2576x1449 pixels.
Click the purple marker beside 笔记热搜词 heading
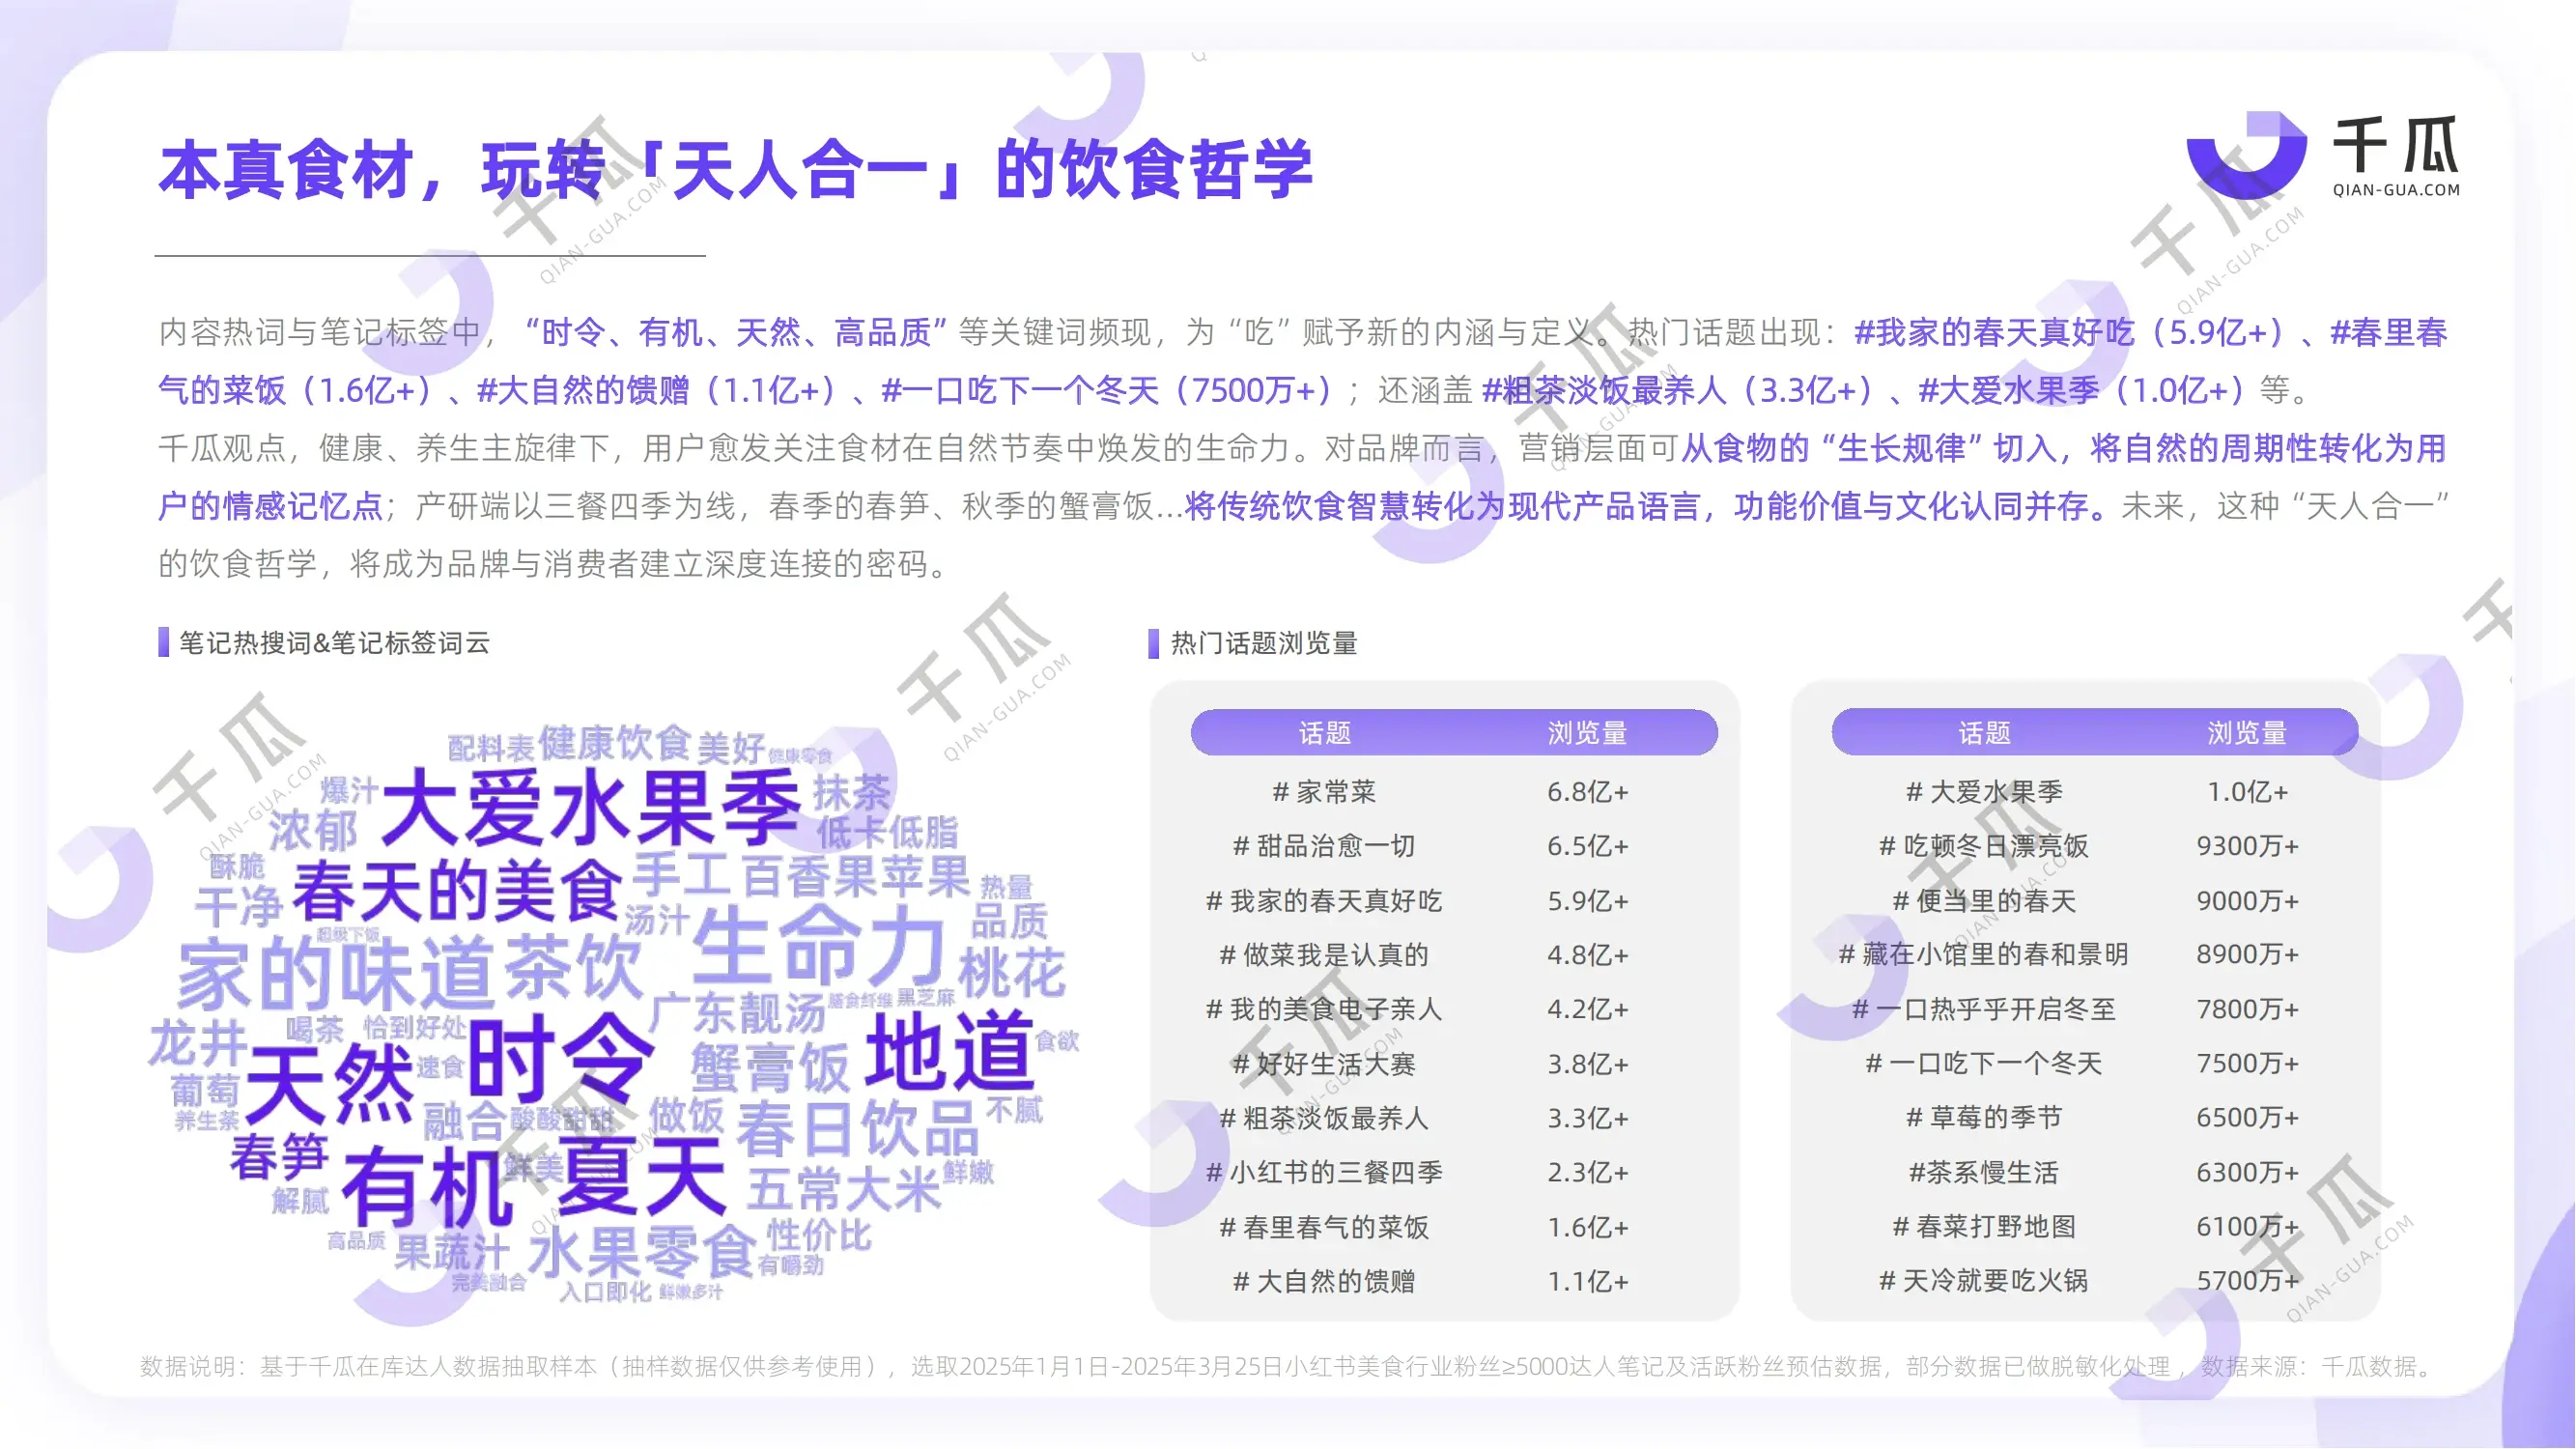[x=163, y=642]
